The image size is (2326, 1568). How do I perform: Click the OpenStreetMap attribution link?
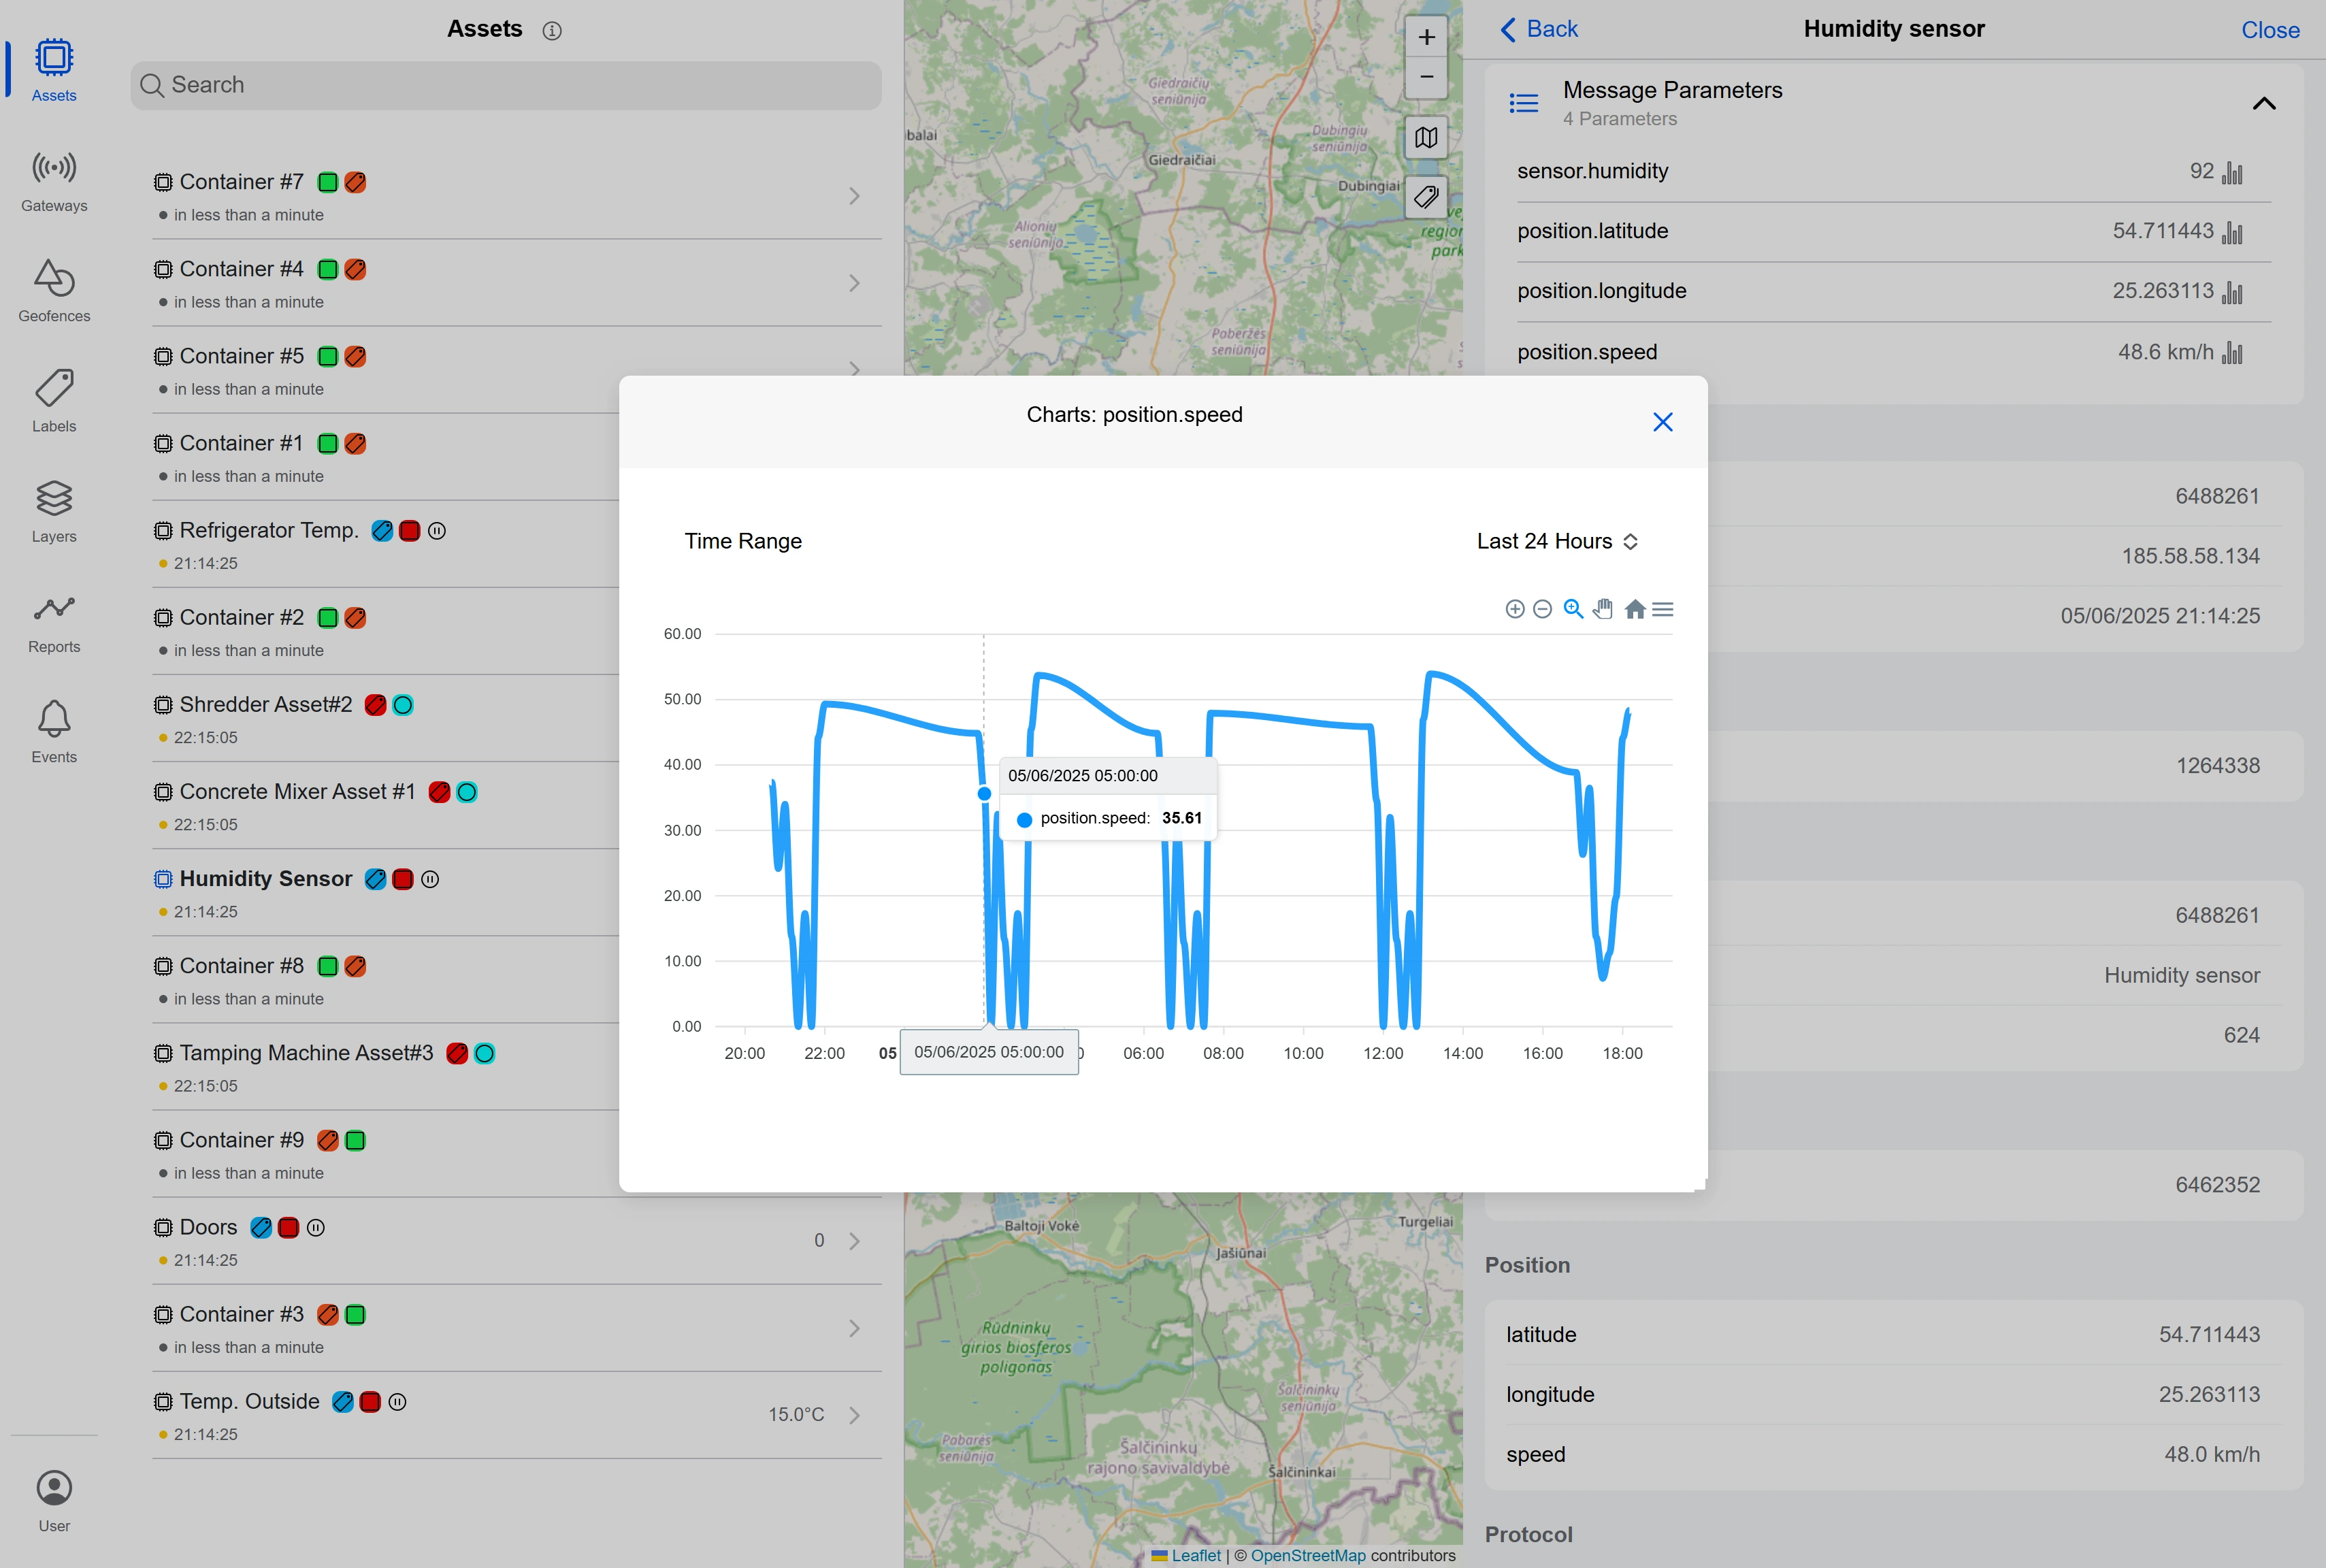click(x=1307, y=1555)
